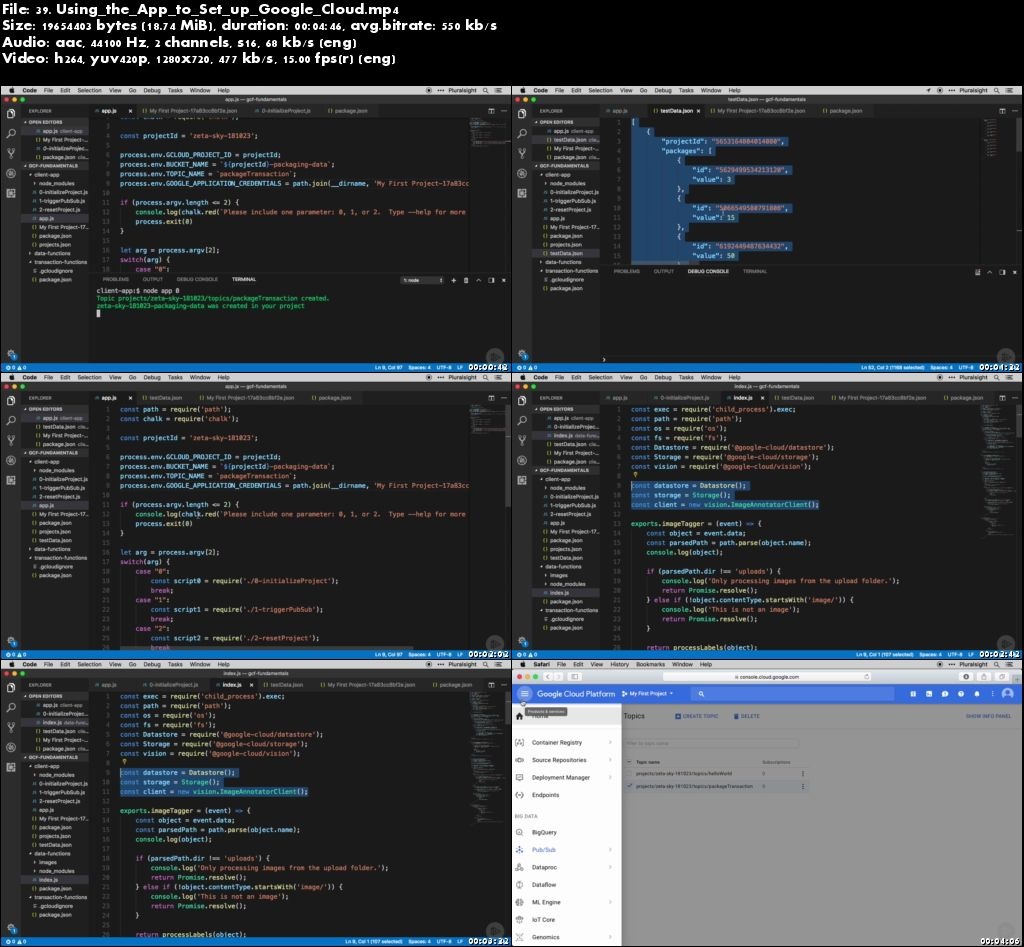Click SHOW INFO PANEL link
This screenshot has height=947, width=1024.
pos(988,716)
